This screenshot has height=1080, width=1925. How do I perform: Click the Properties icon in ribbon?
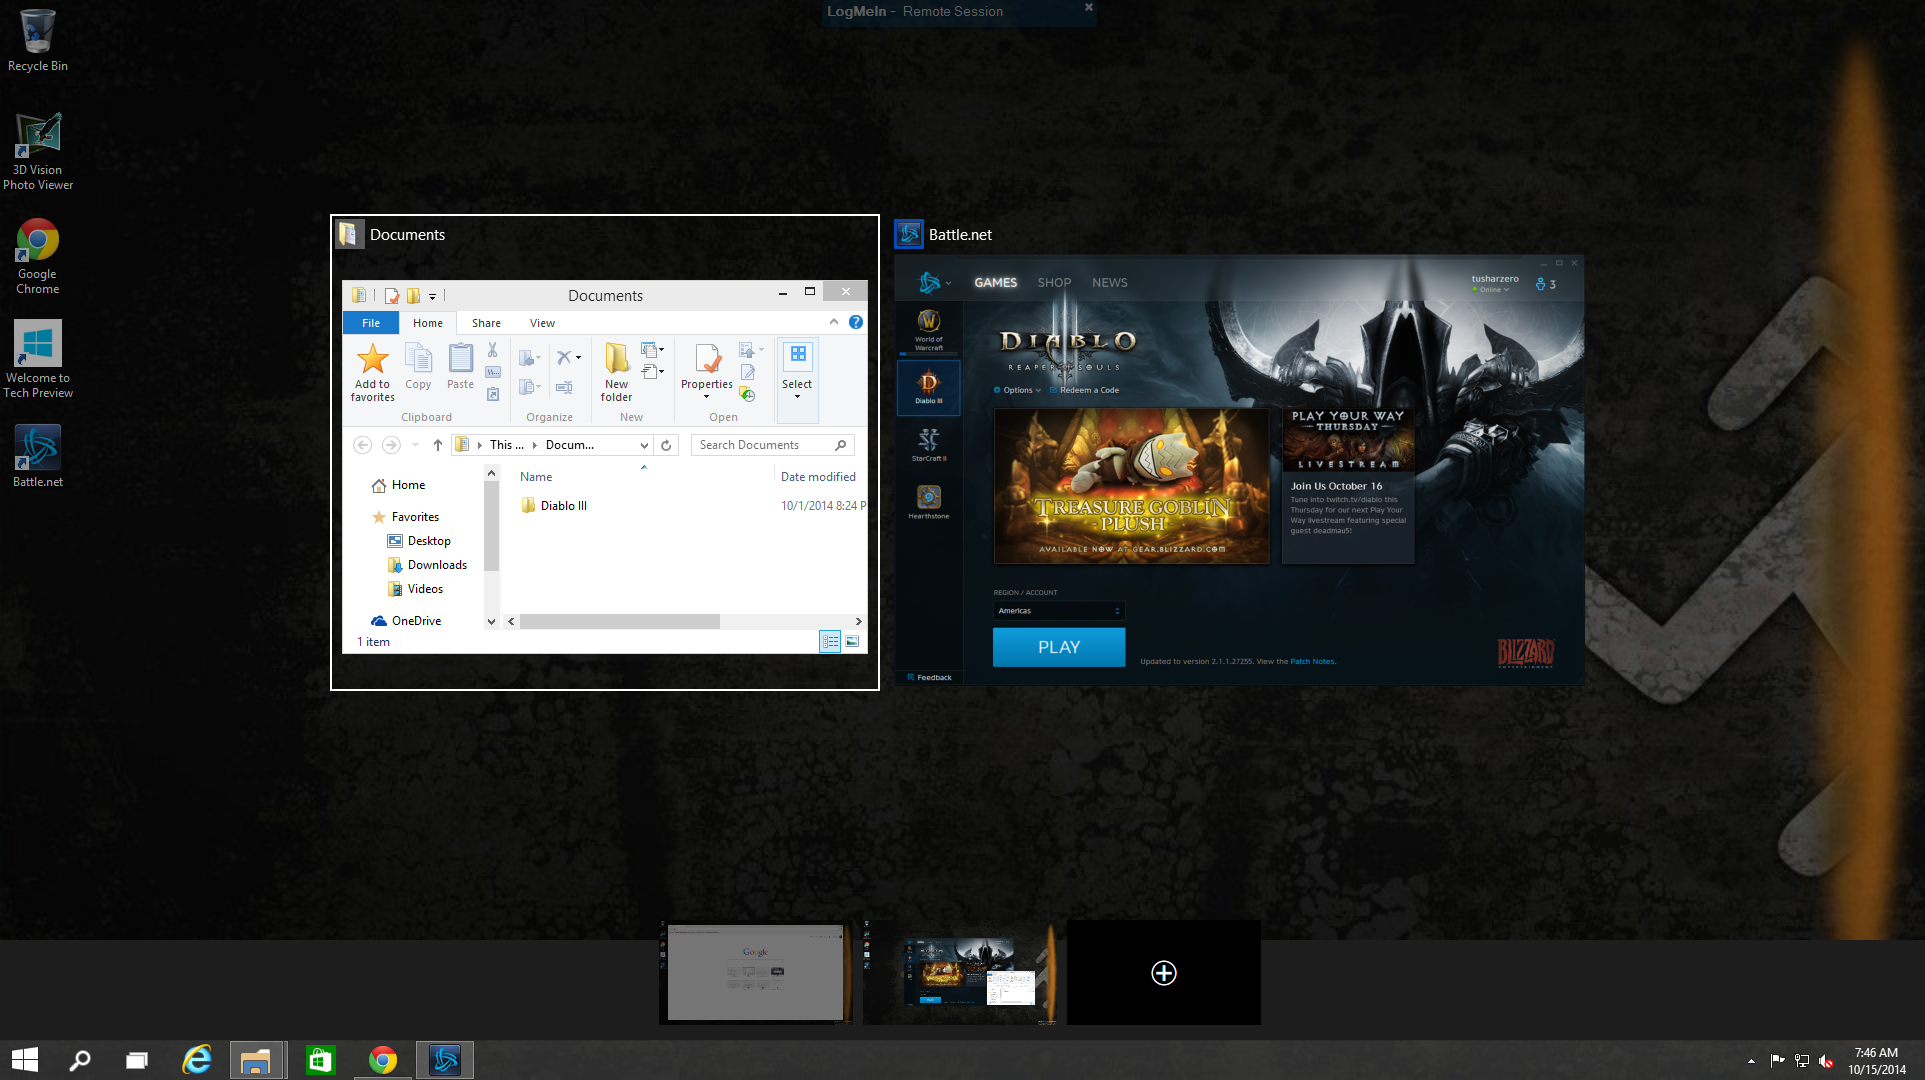point(707,358)
